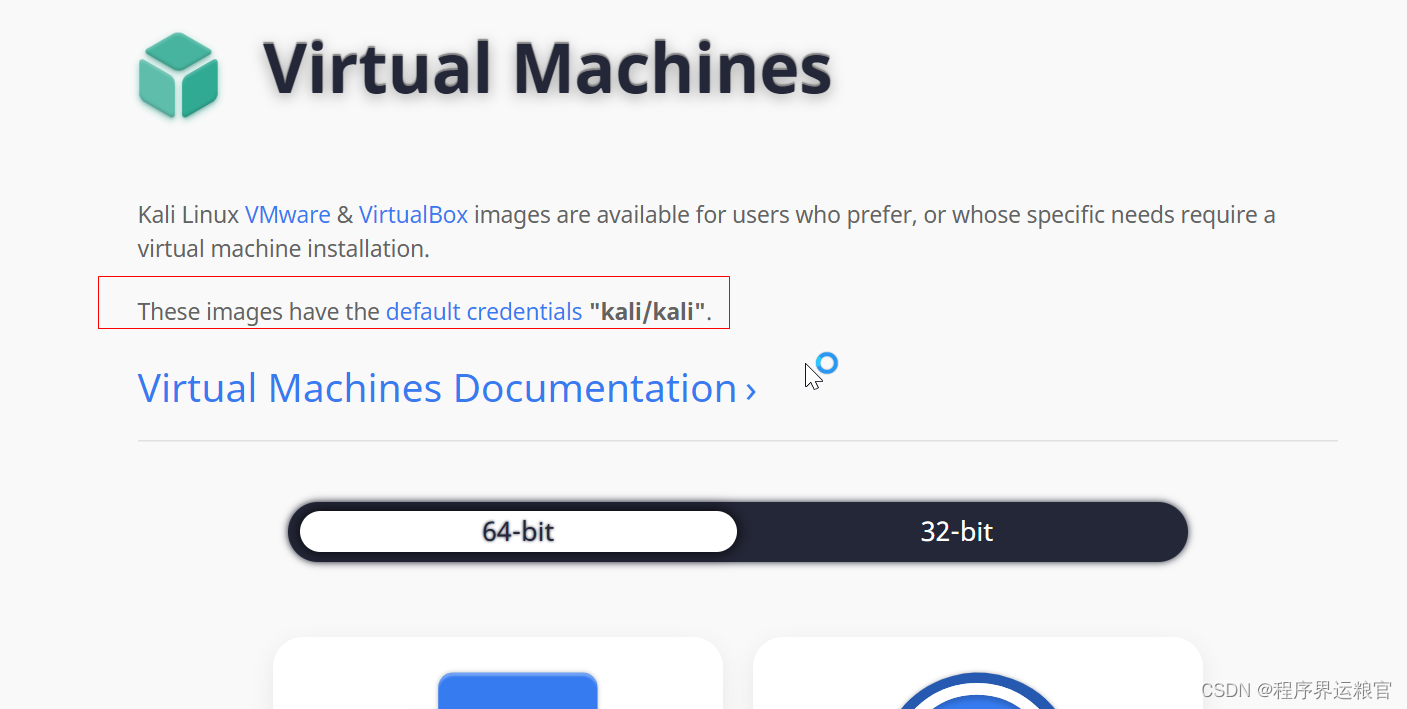Click the bold "kali/kali" credentials text

(648, 312)
